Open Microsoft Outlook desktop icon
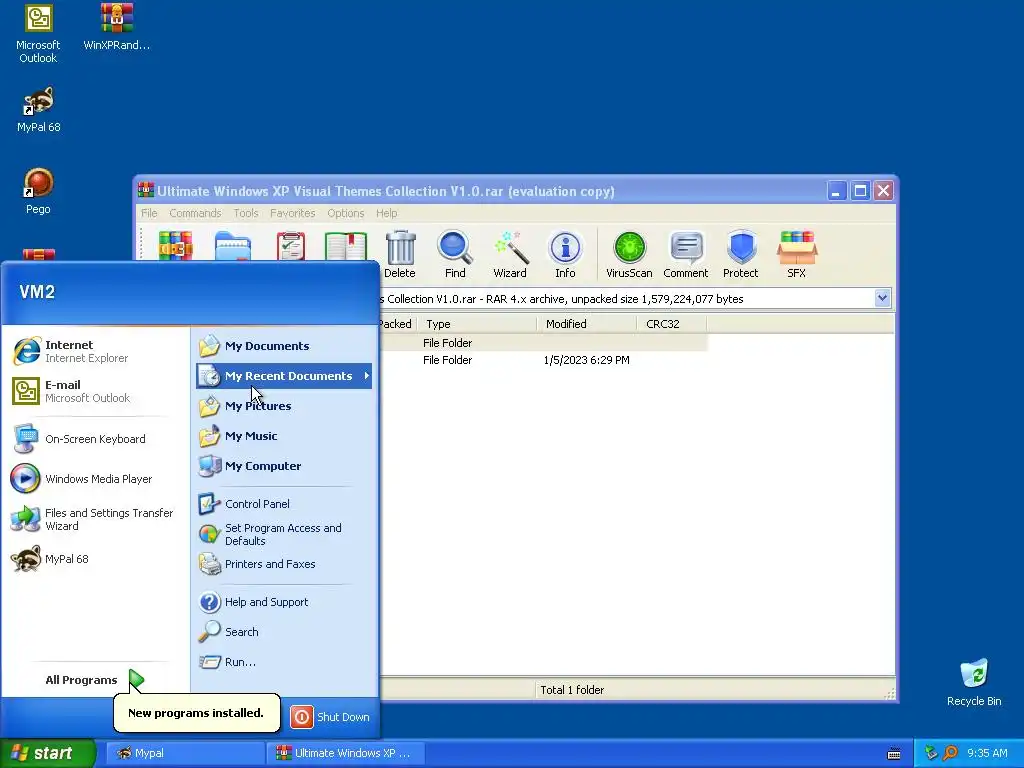 pyautogui.click(x=38, y=33)
